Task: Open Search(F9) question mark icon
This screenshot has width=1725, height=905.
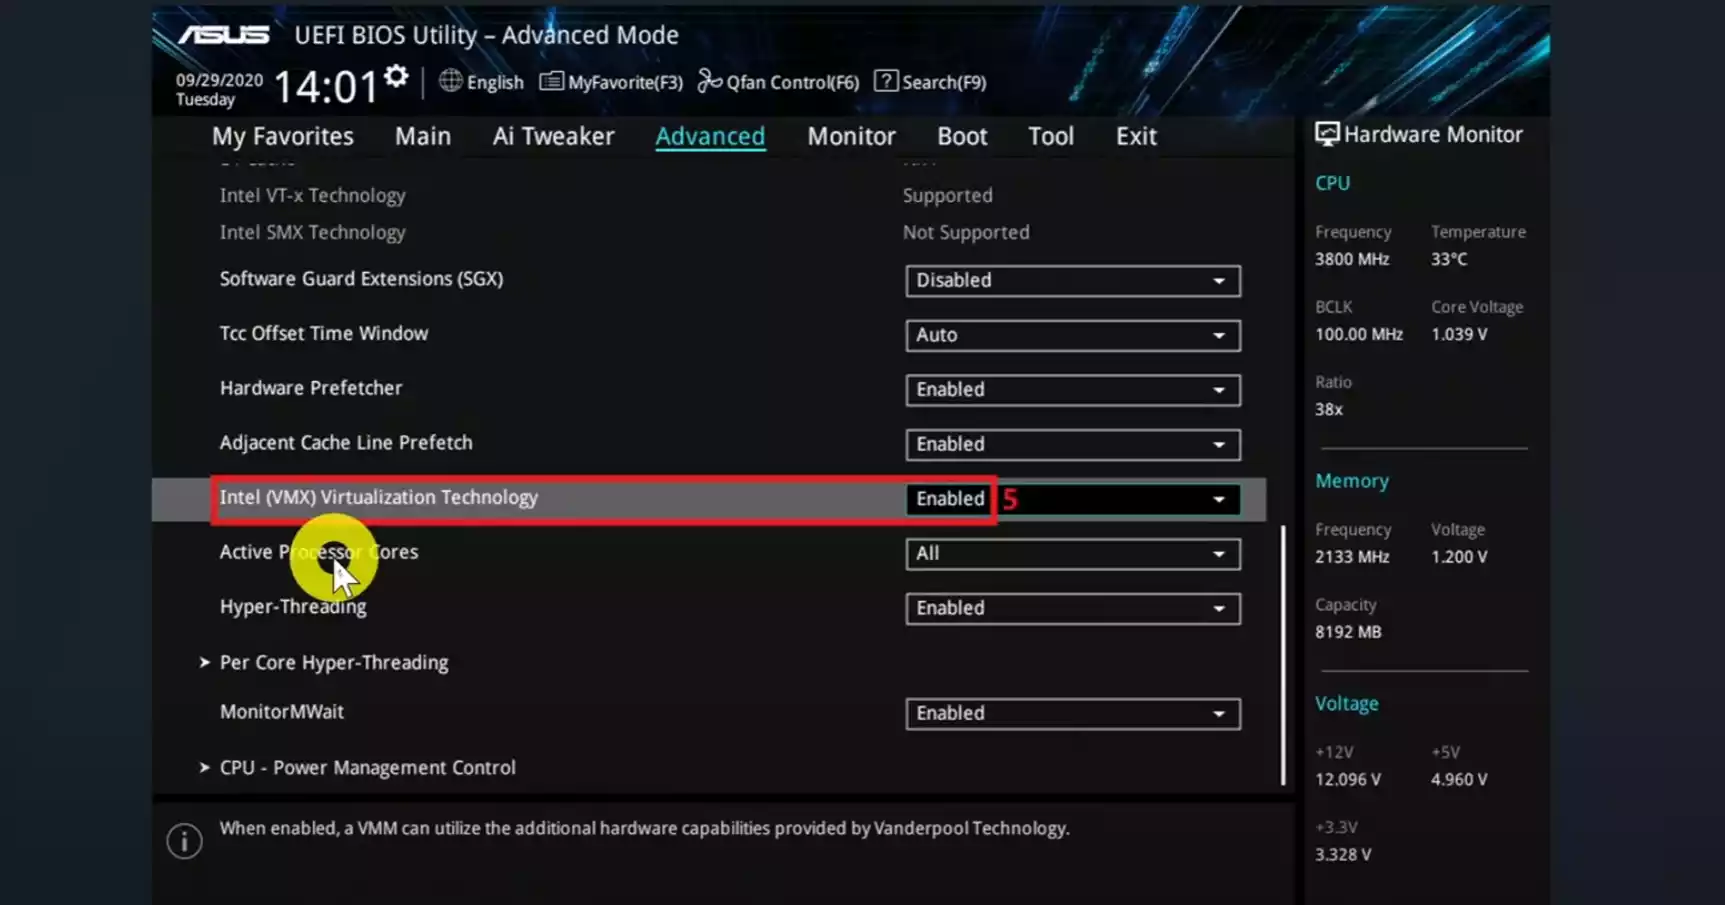Action: [886, 81]
